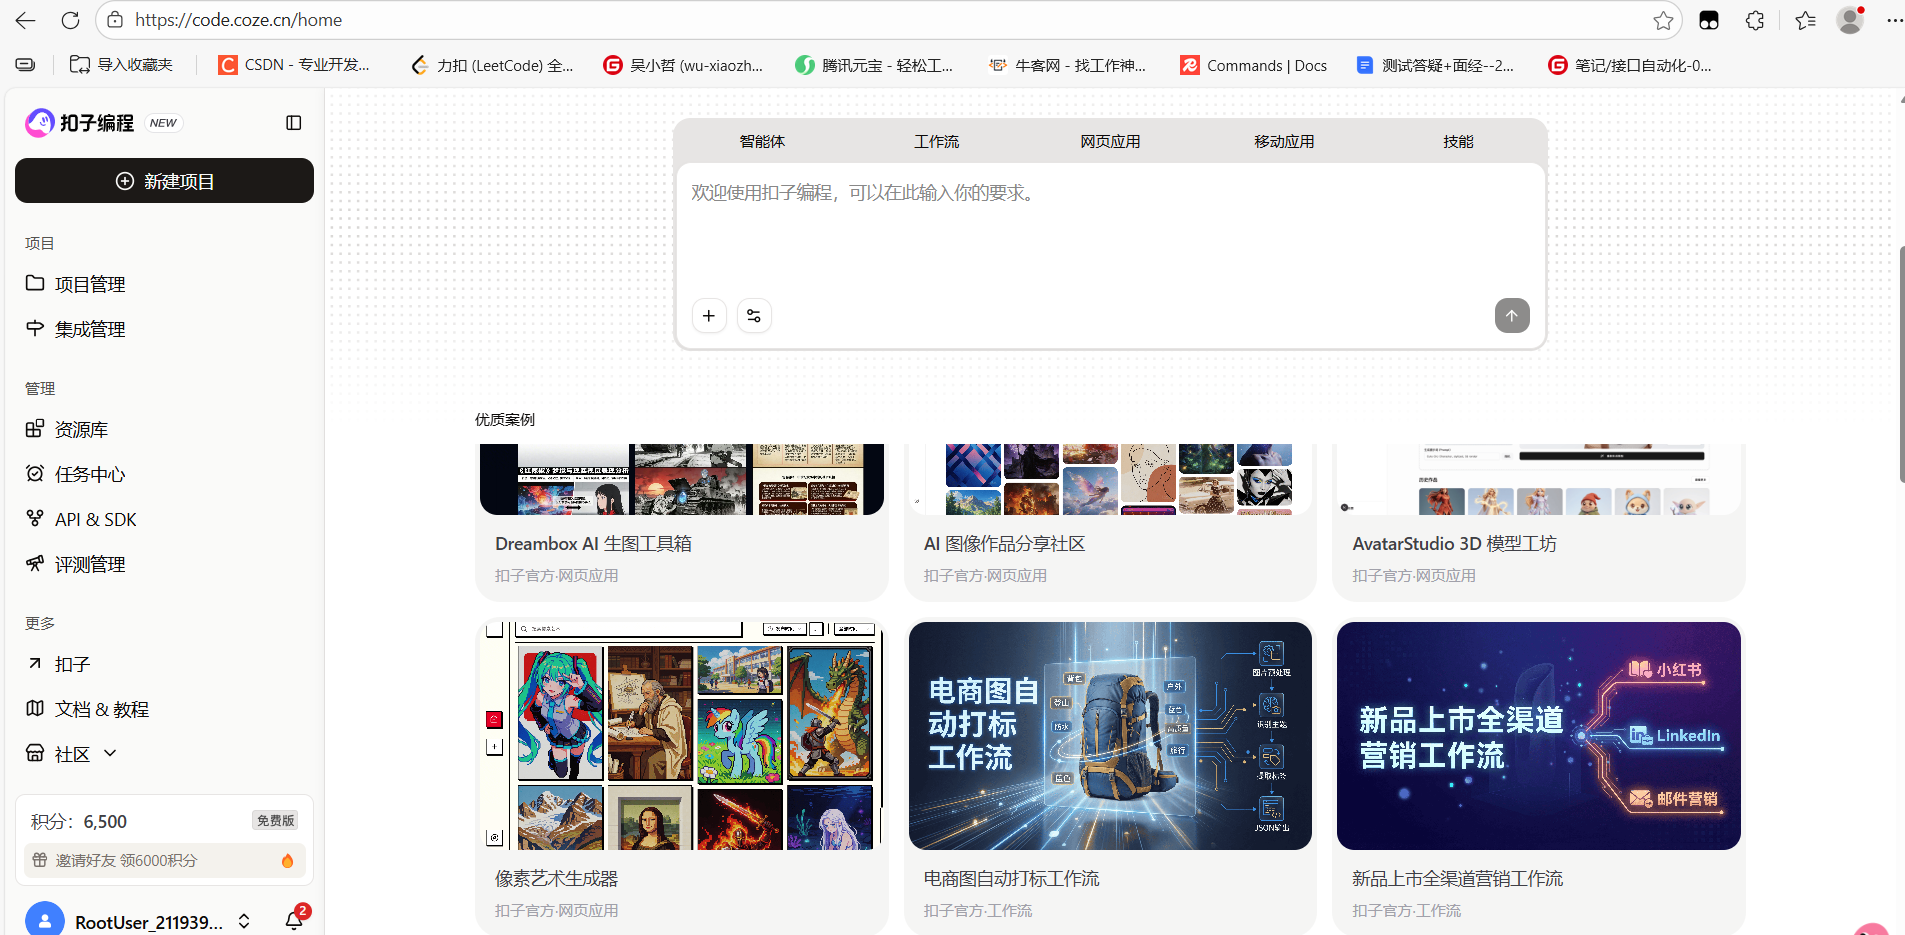
Task: Collapse the left sidebar panel icon
Action: tap(294, 123)
